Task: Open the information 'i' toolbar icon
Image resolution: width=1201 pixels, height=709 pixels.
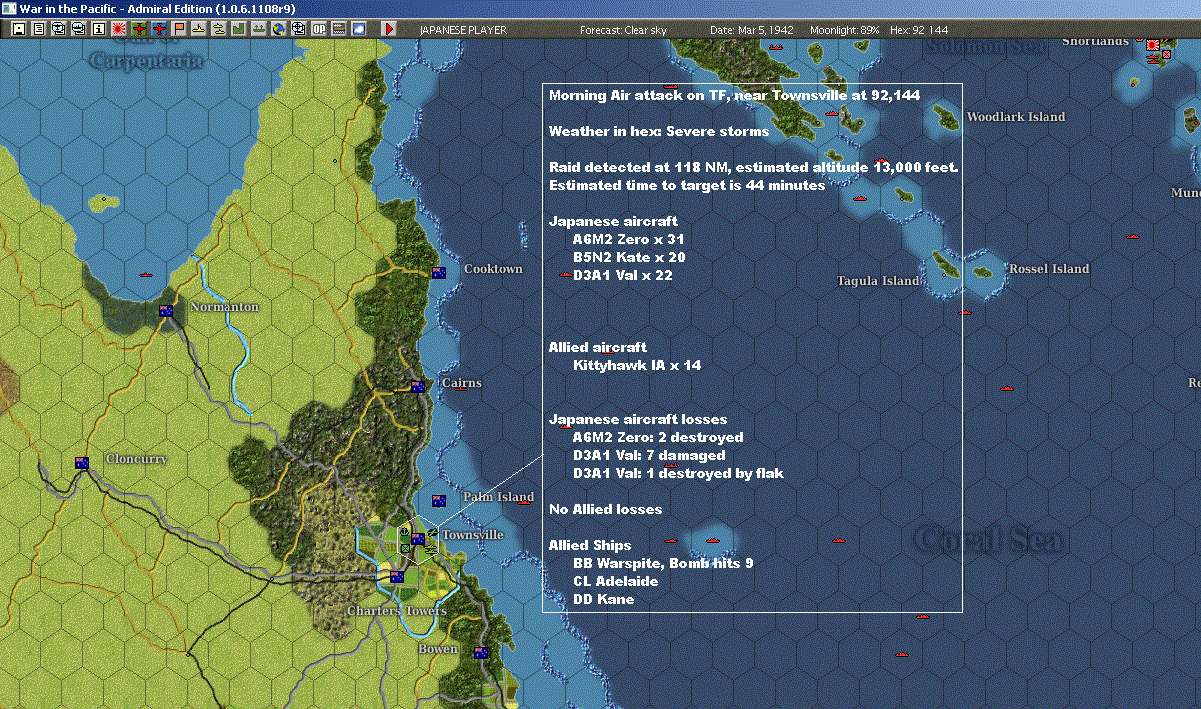Action: tap(98, 29)
